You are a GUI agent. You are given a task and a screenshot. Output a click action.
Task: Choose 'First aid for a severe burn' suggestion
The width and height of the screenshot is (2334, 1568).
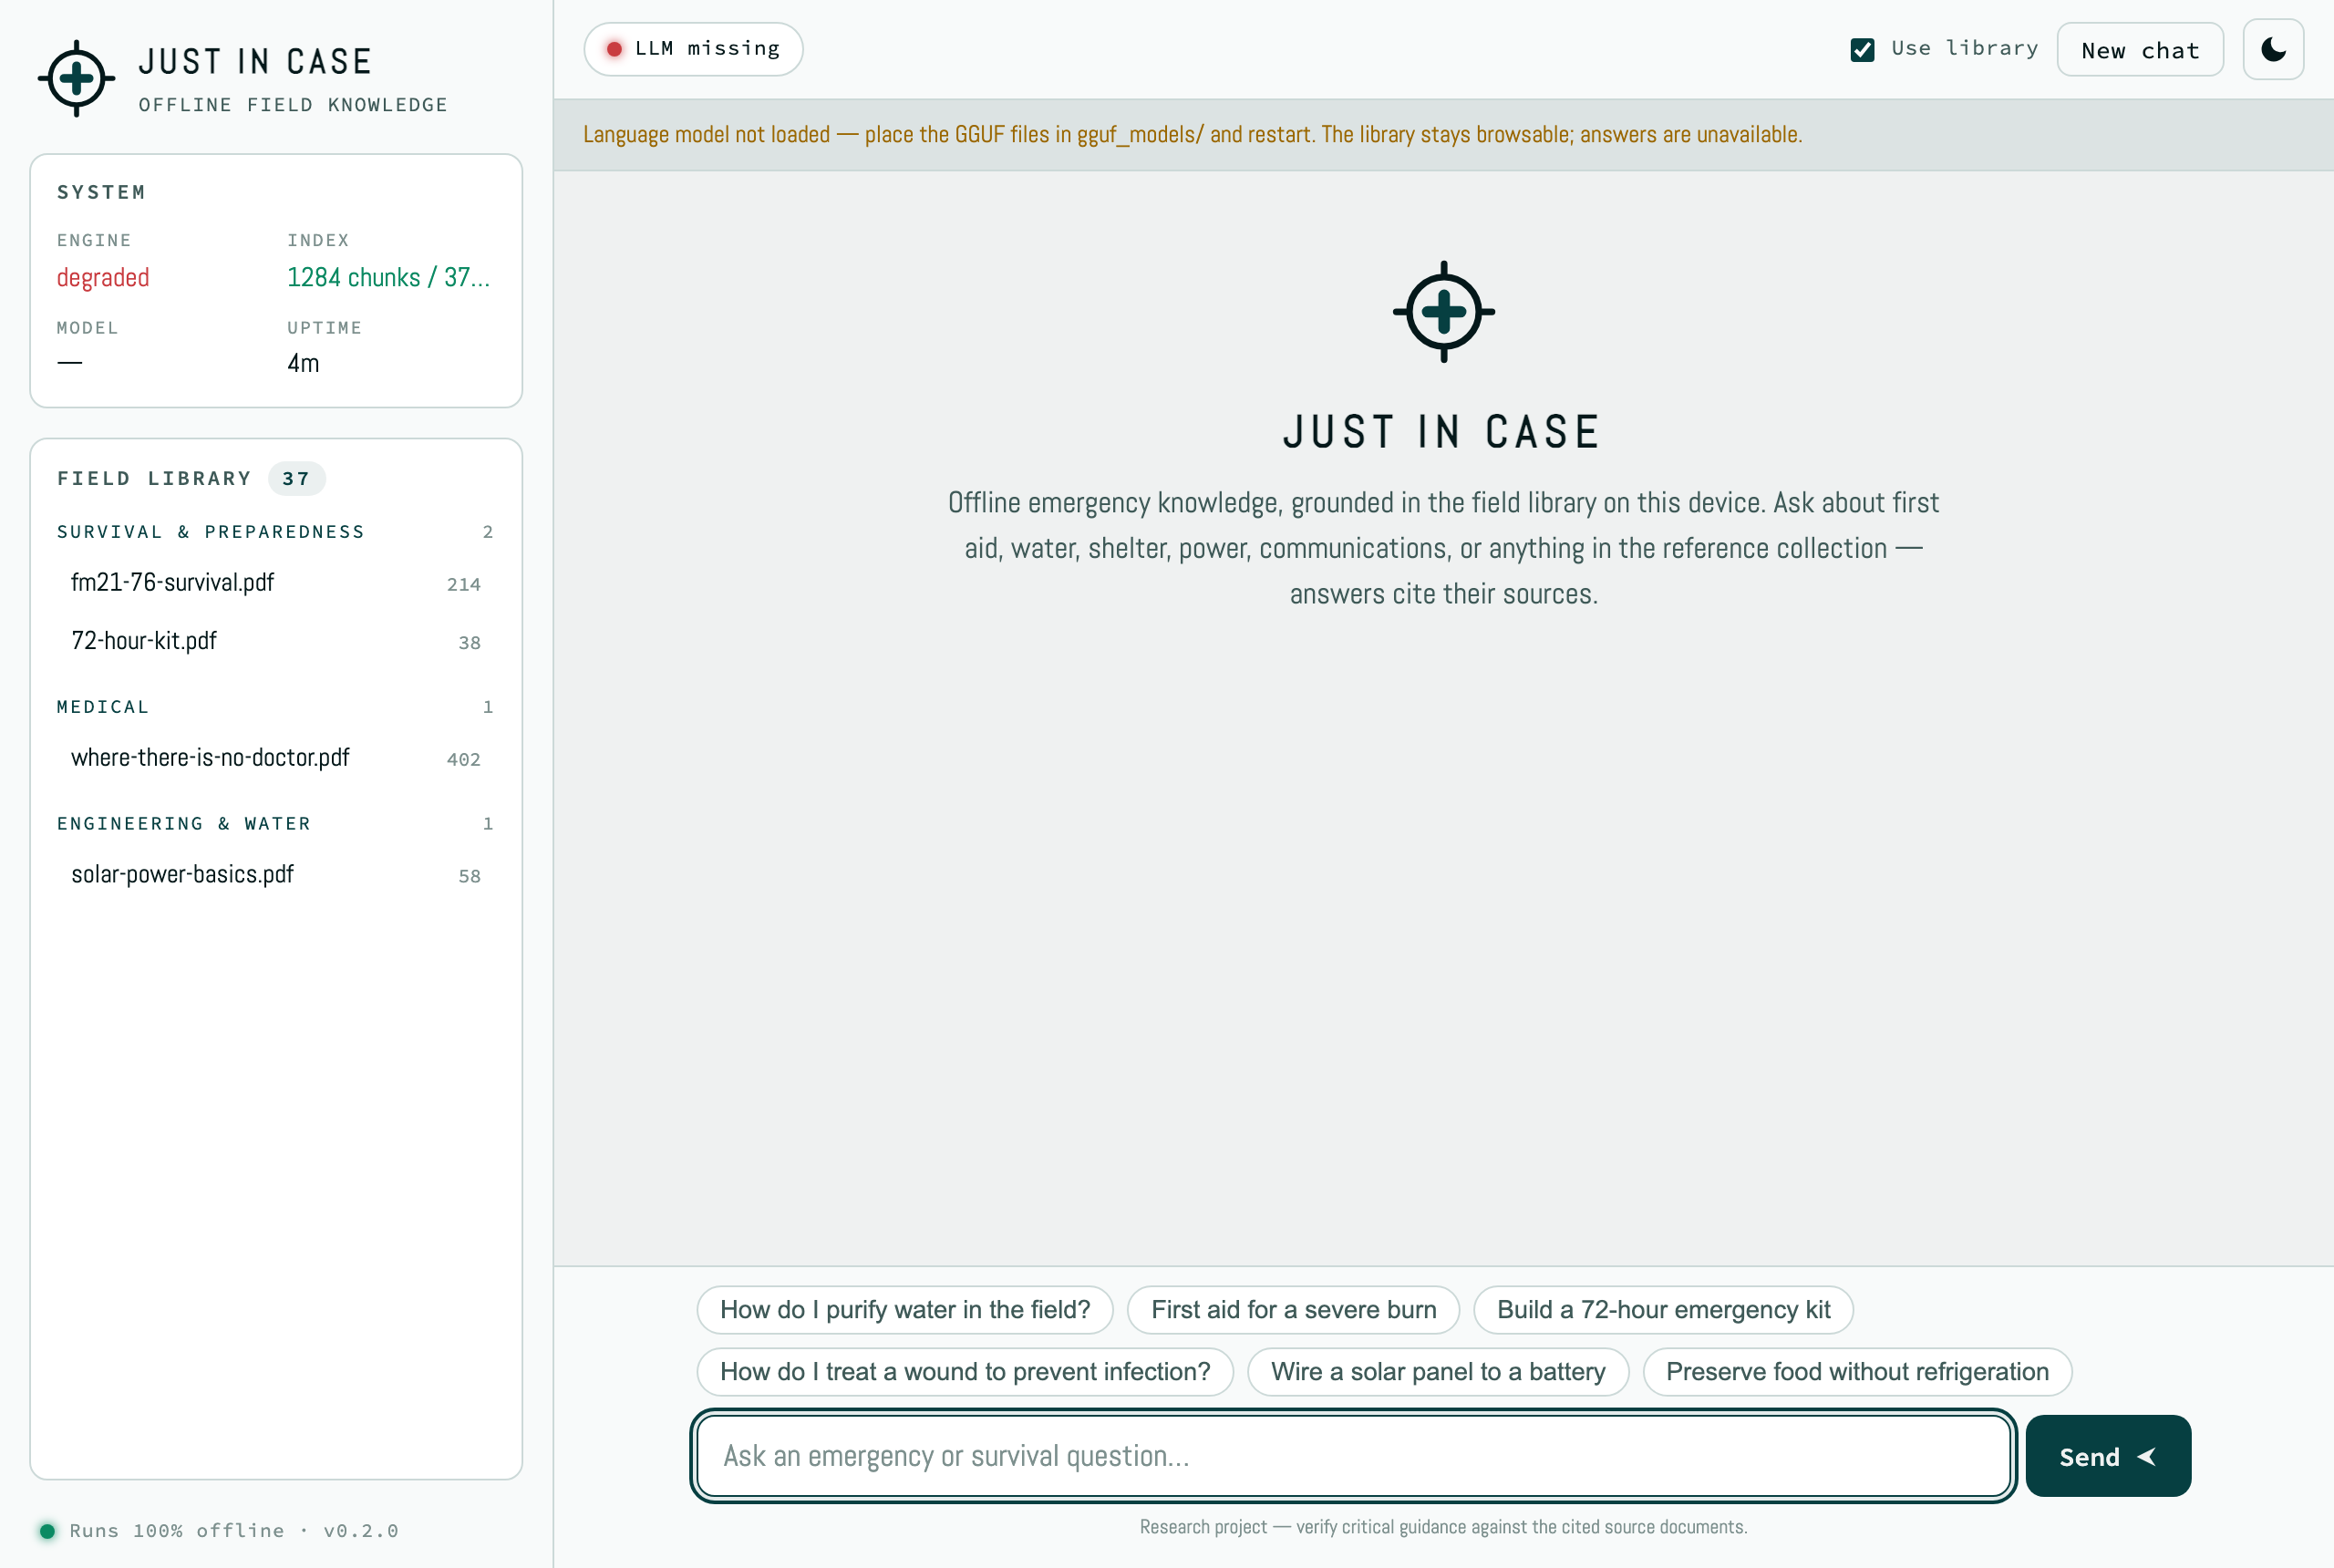click(x=1293, y=1310)
